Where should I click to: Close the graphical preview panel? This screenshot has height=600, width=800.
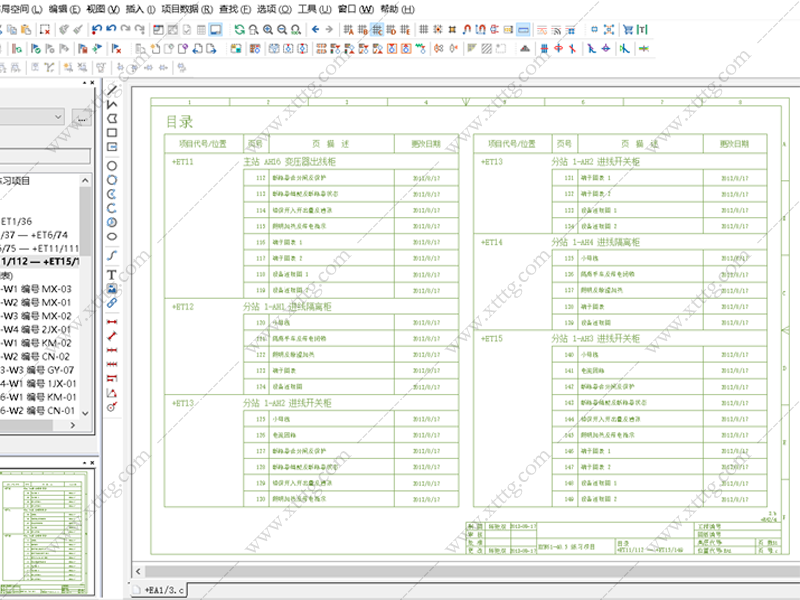pyautogui.click(x=92, y=463)
